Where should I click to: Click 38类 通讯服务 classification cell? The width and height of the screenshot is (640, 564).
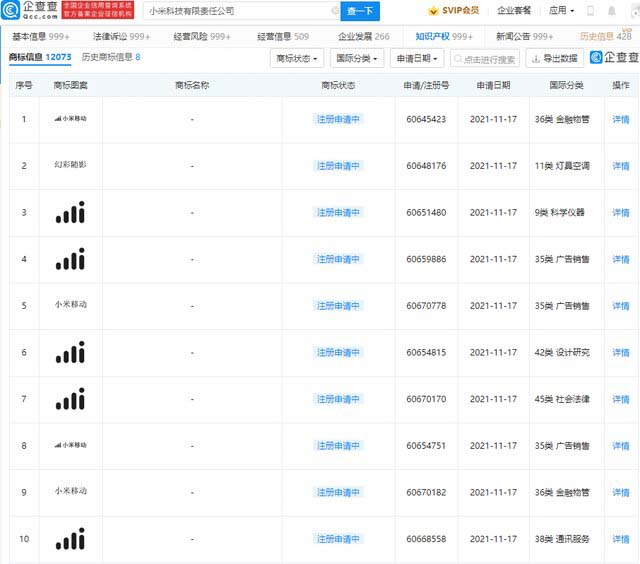562,539
